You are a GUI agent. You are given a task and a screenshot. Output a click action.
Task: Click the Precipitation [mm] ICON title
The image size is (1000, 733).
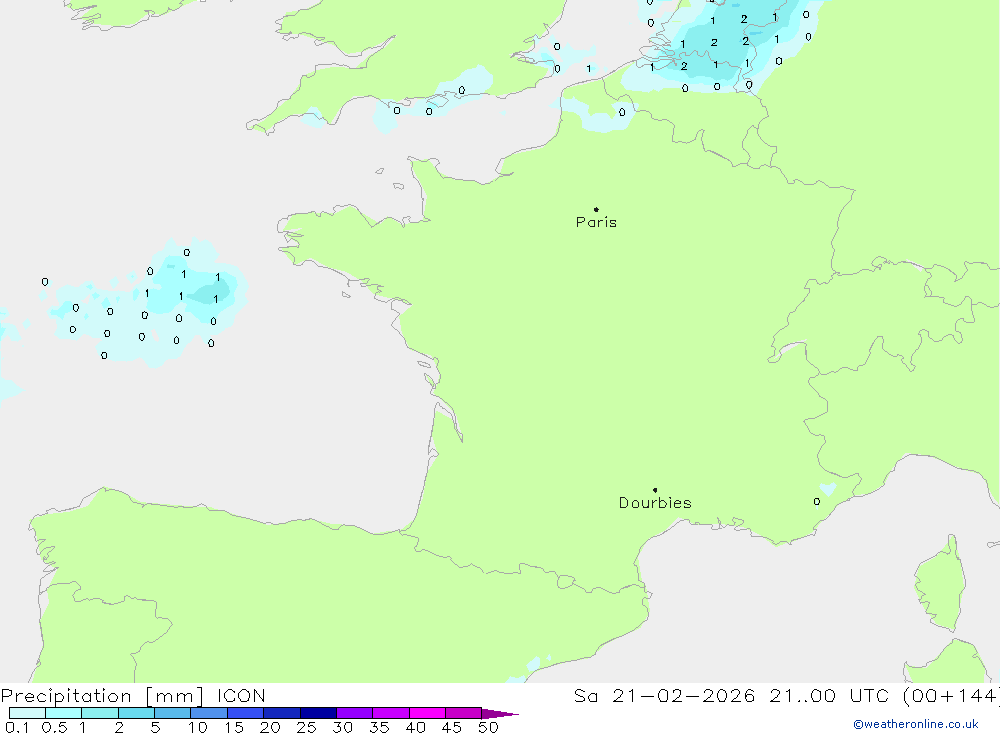pyautogui.click(x=133, y=696)
